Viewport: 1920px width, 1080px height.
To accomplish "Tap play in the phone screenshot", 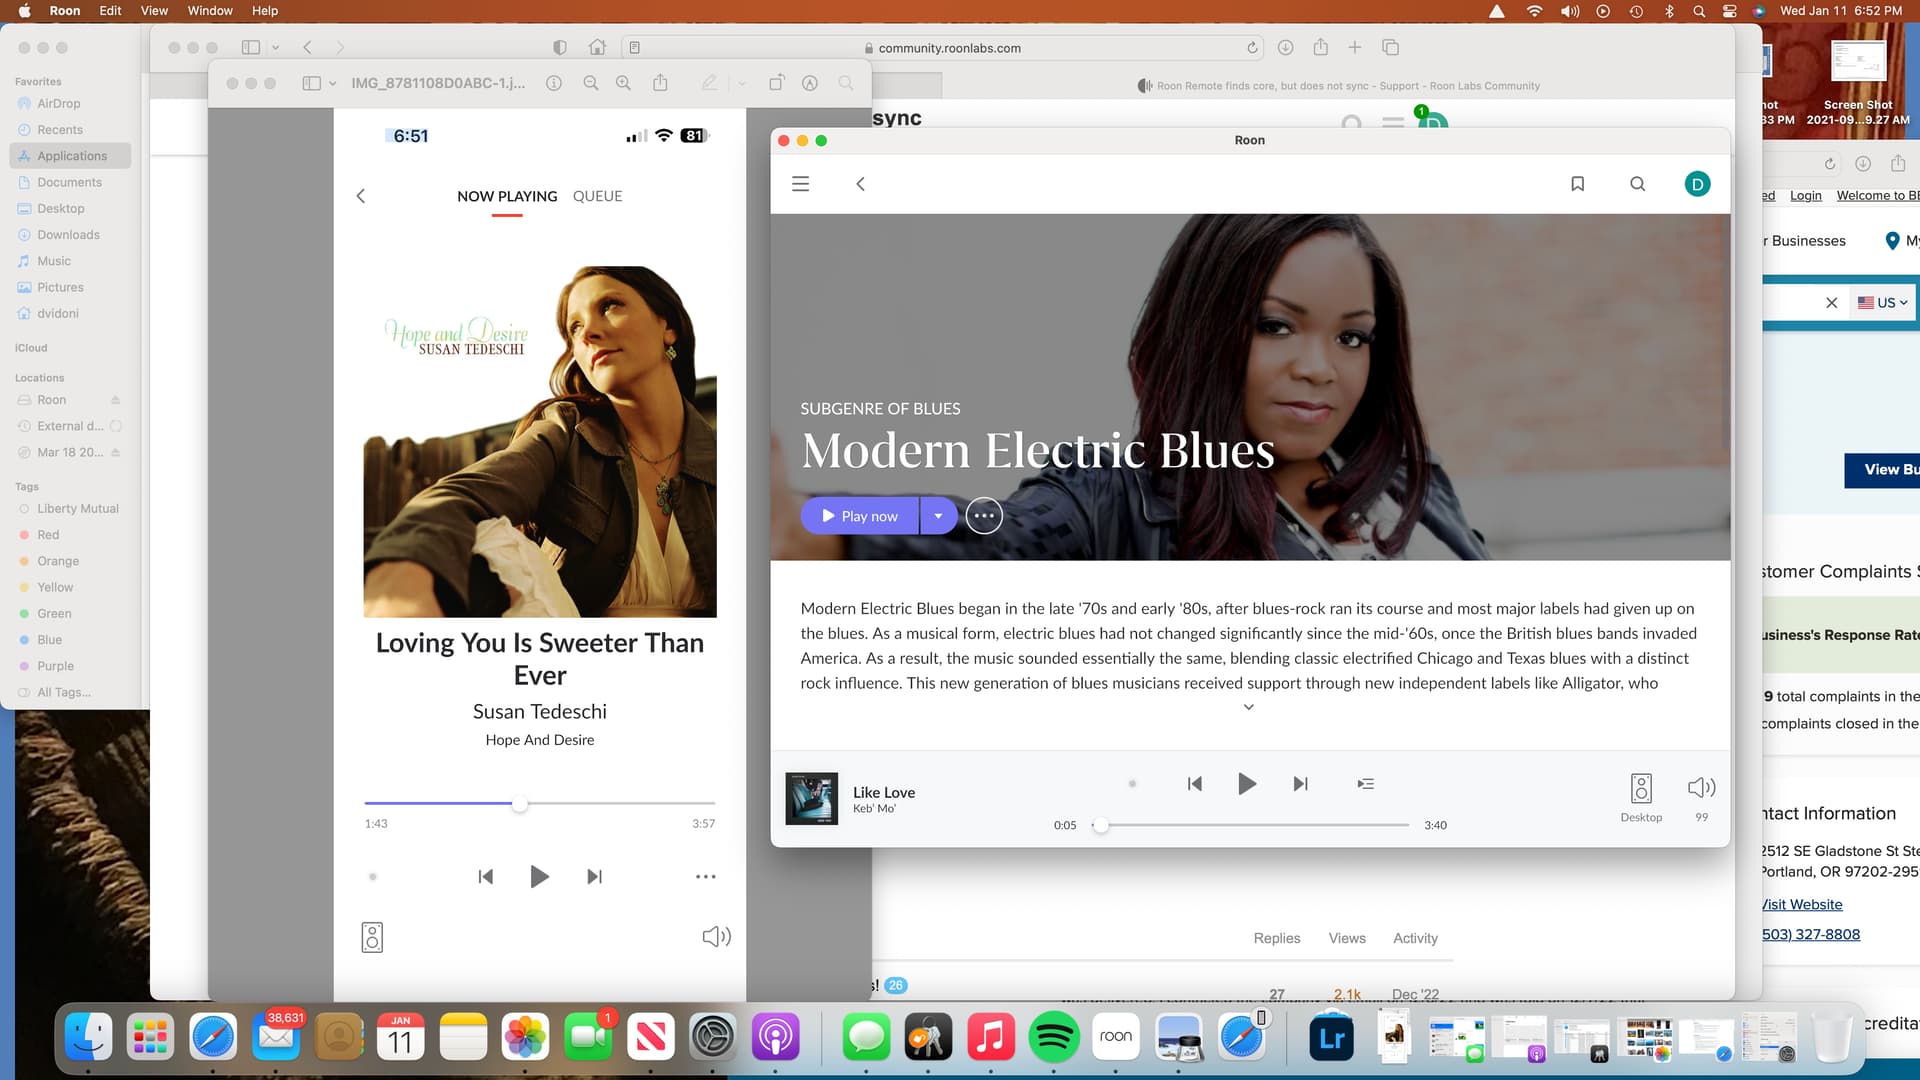I will point(539,877).
